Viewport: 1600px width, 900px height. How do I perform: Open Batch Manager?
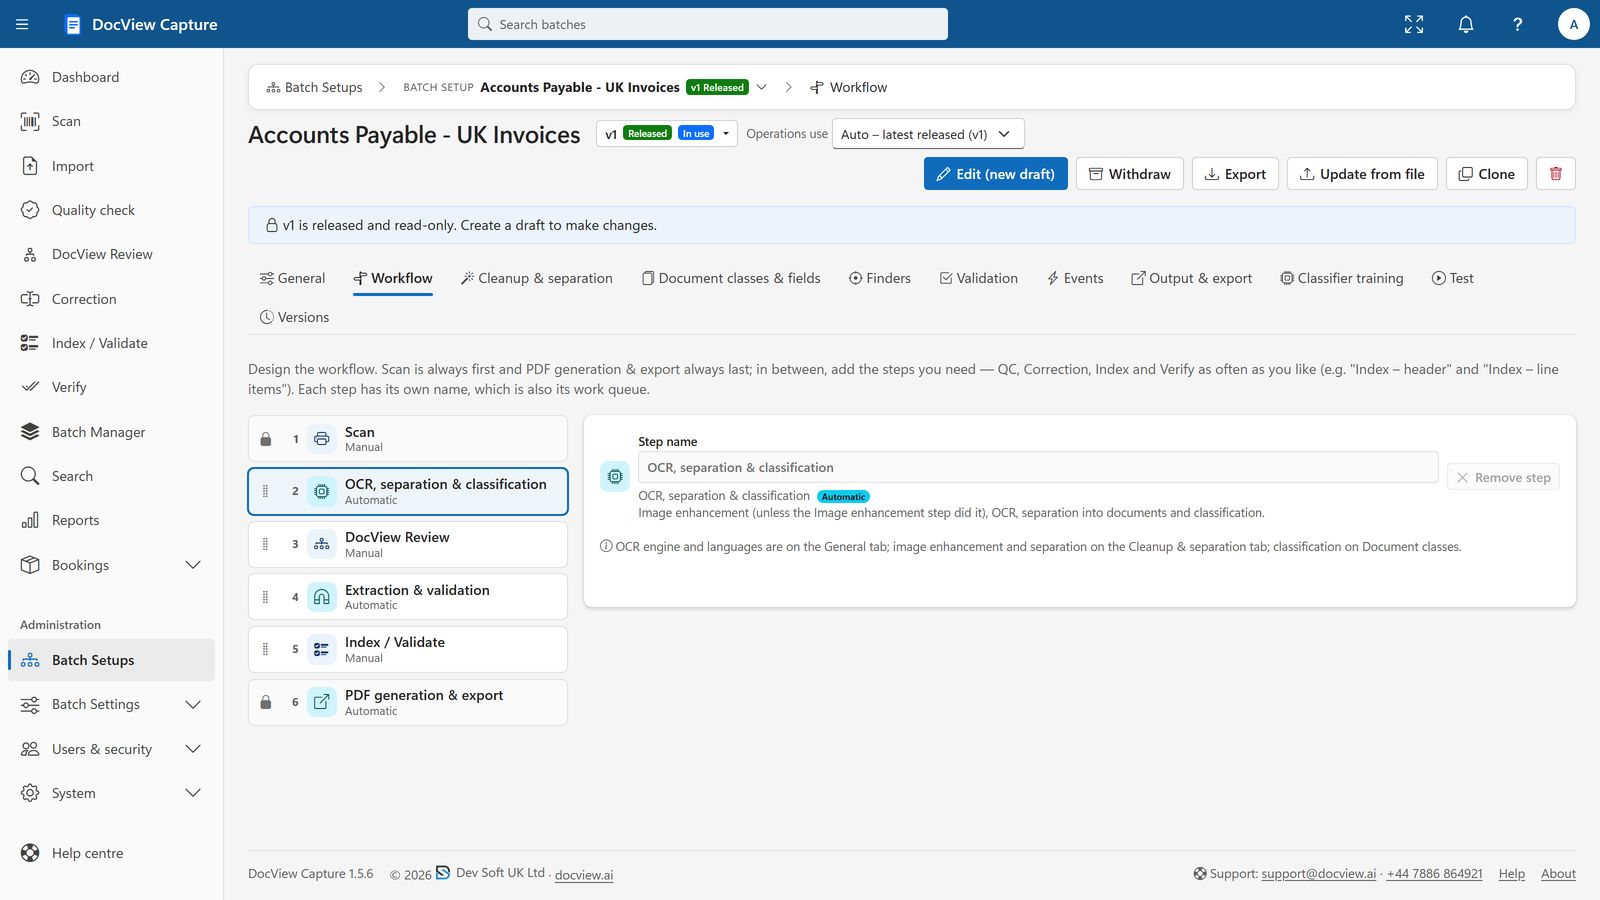pyautogui.click(x=111, y=432)
